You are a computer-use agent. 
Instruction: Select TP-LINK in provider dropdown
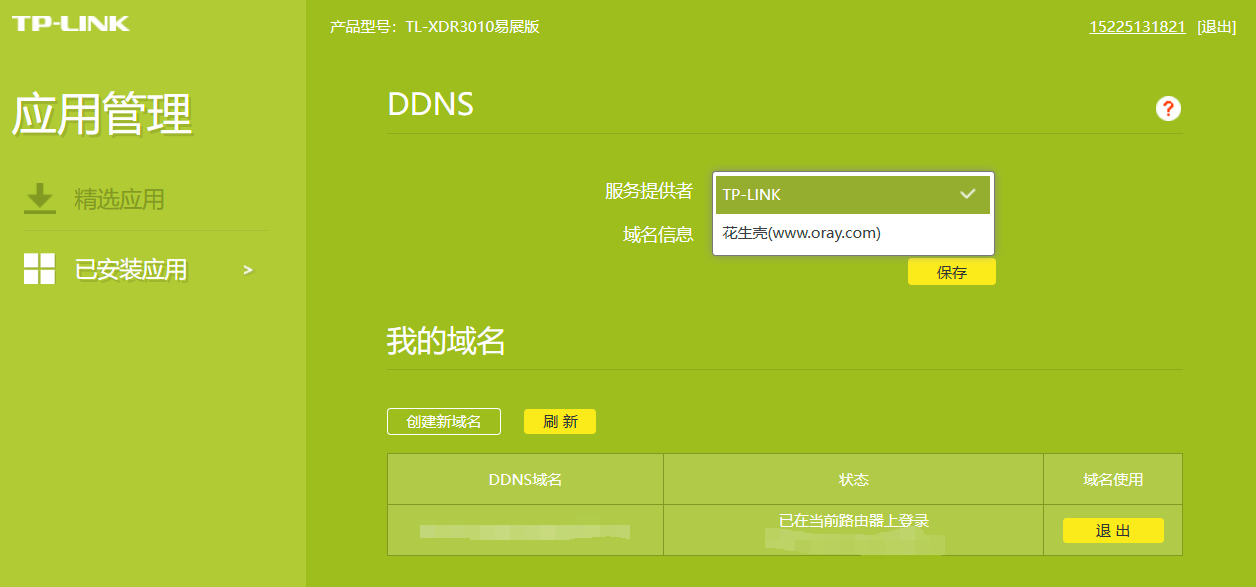pos(853,194)
